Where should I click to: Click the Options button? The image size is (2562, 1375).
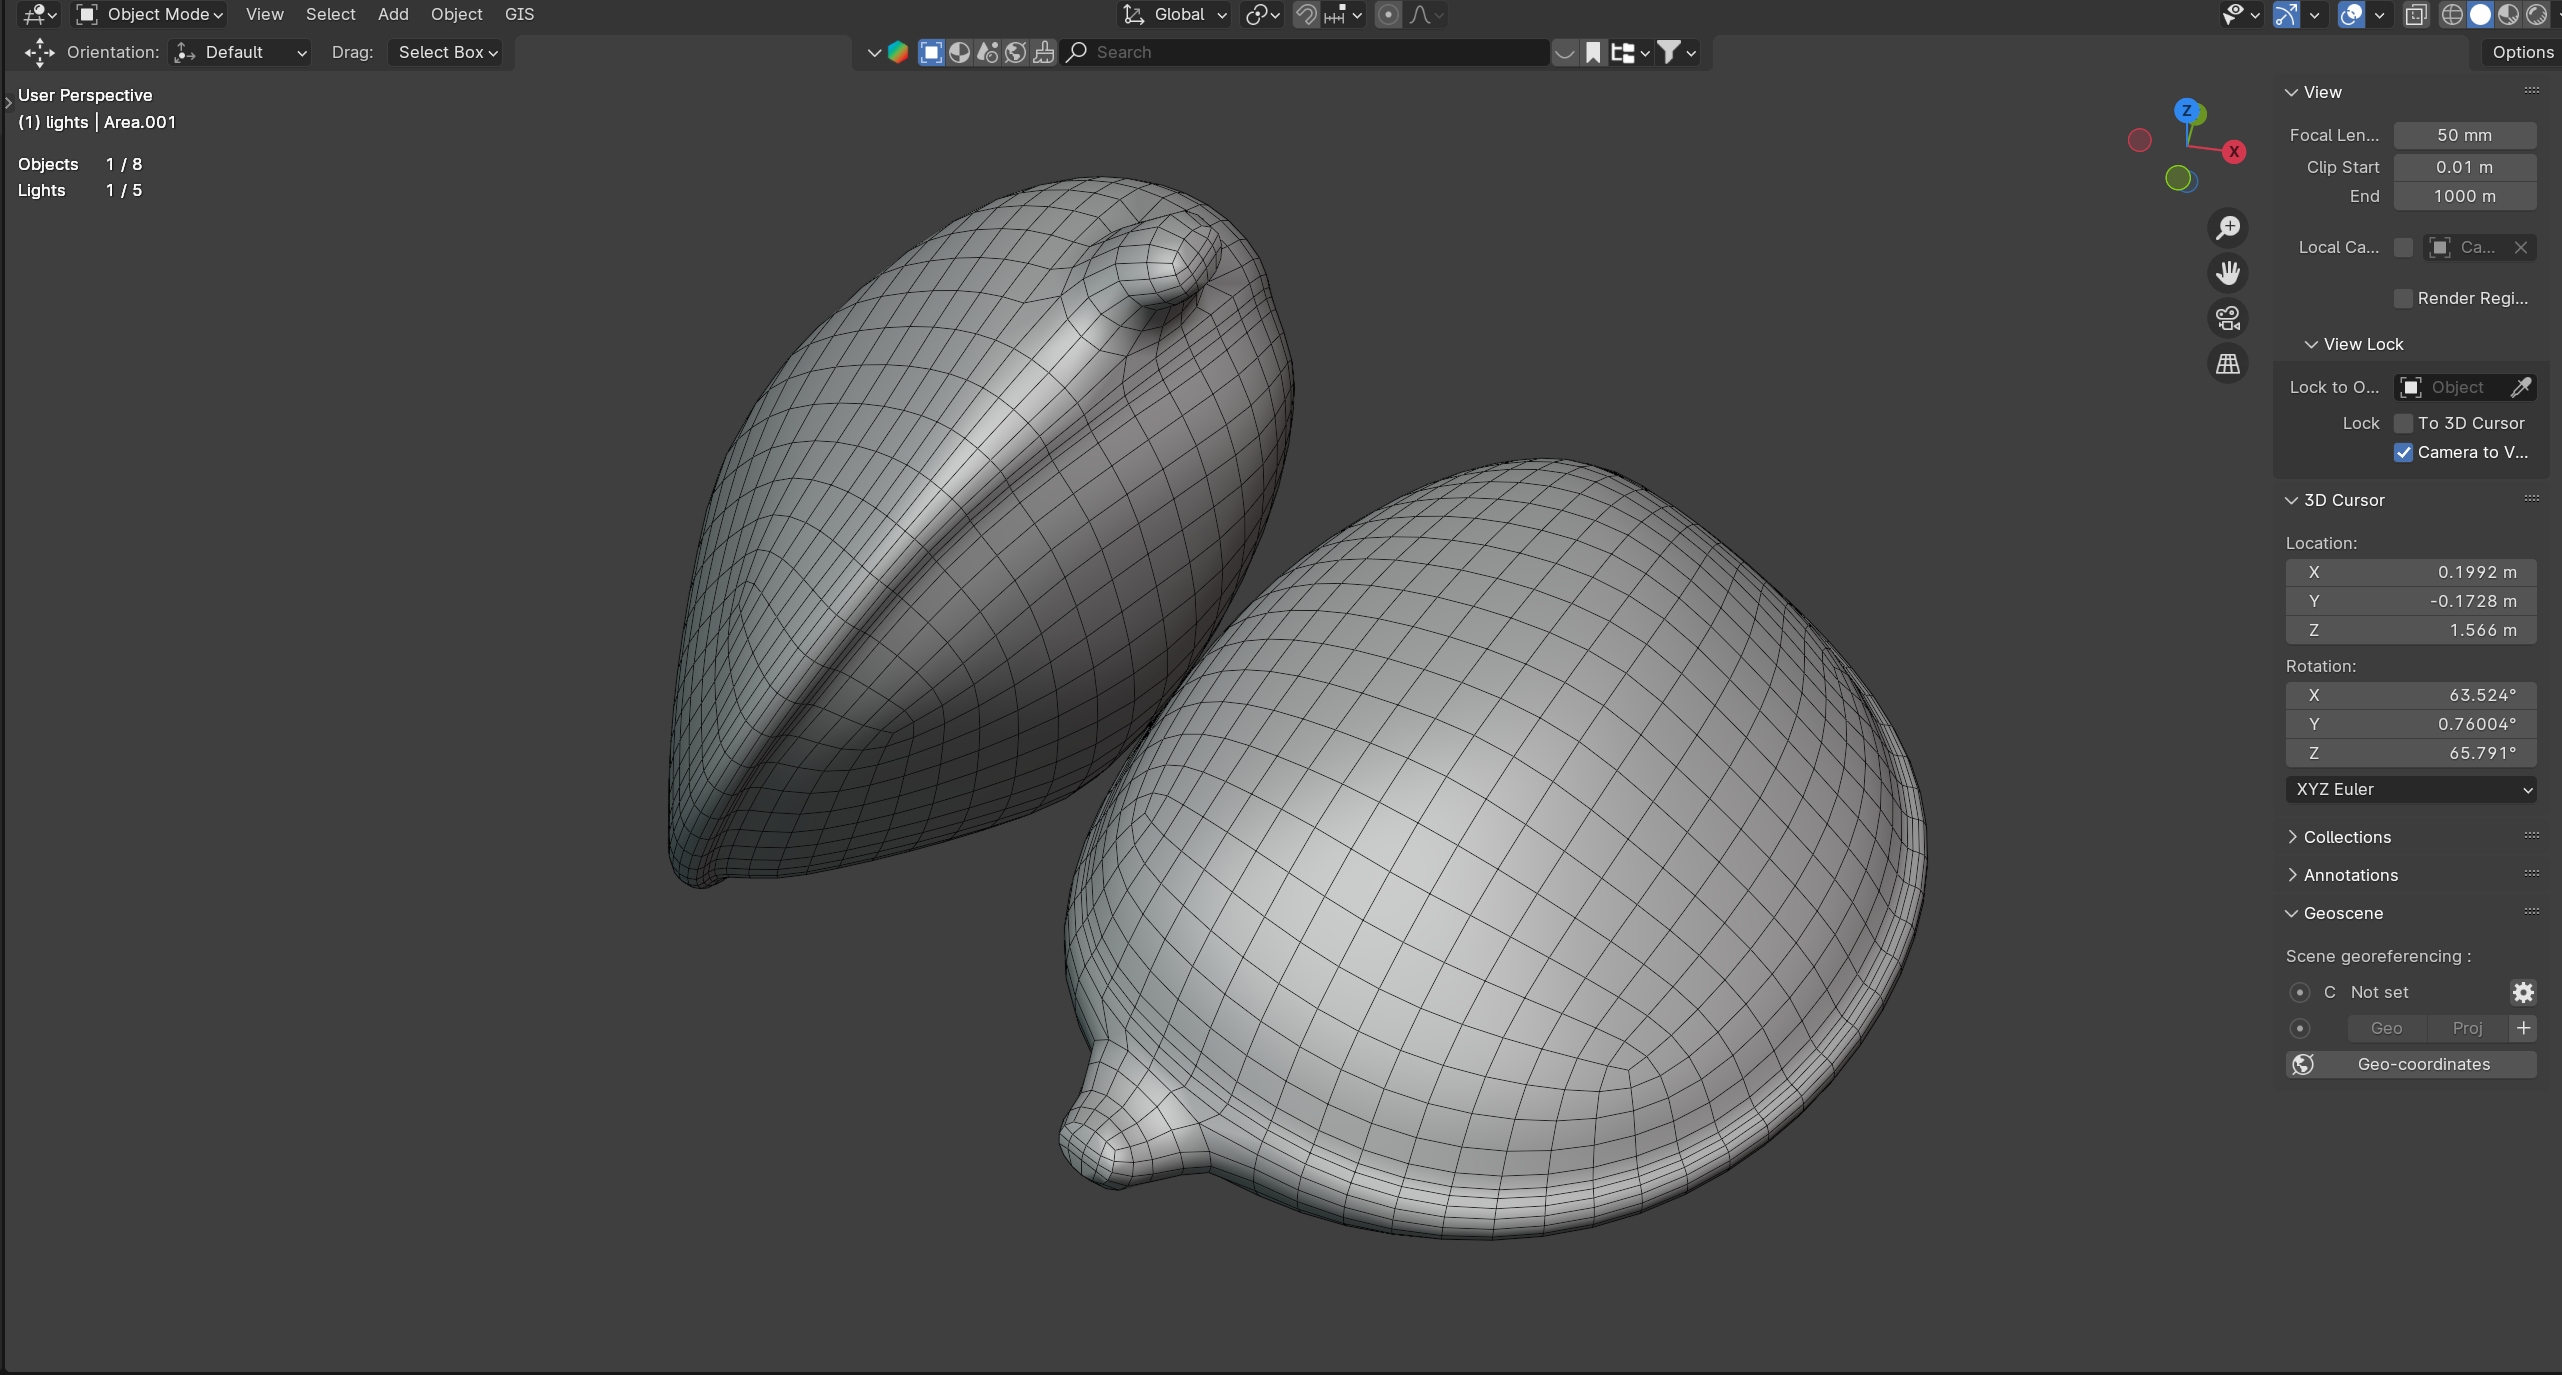(2522, 52)
